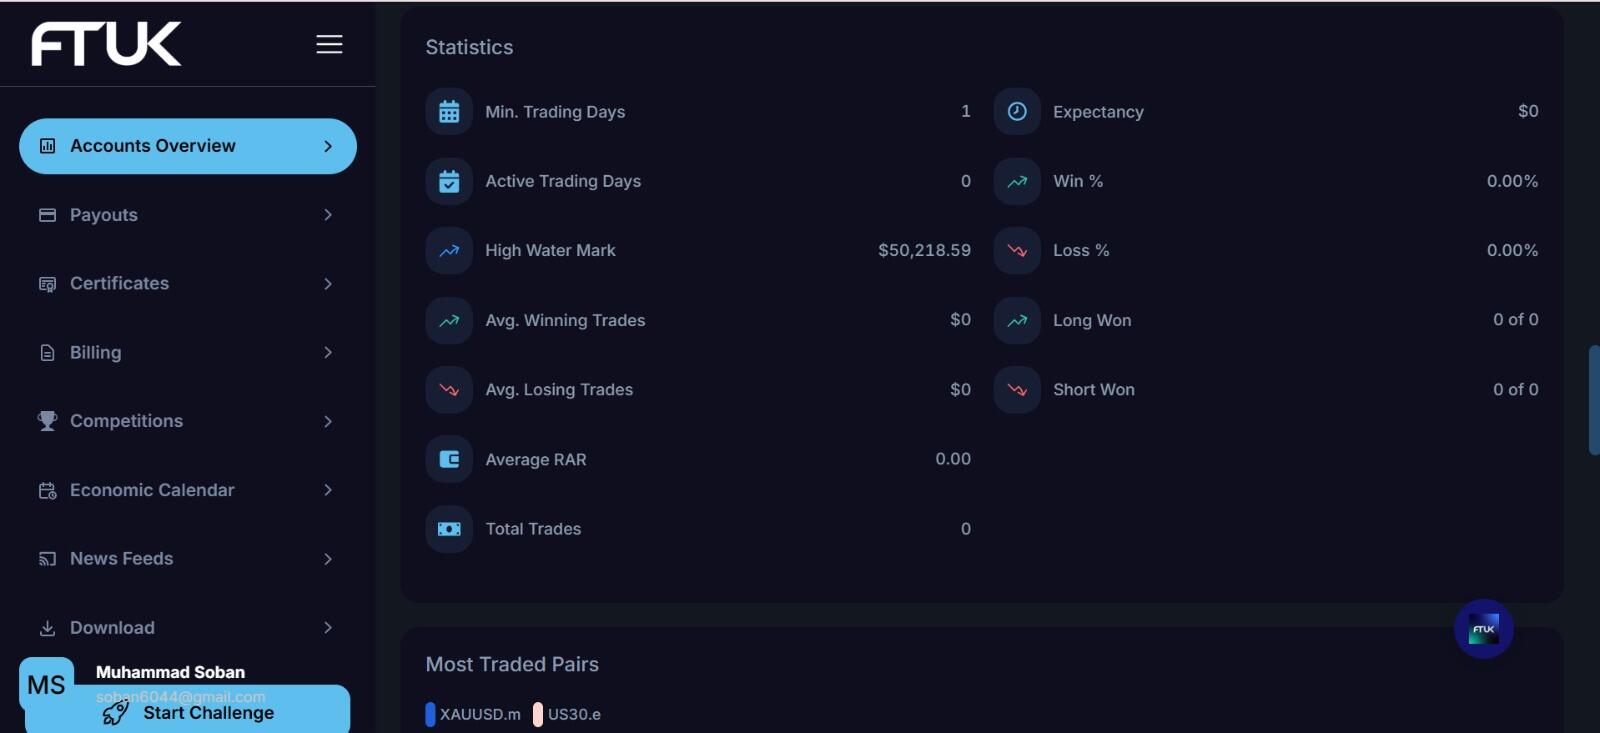
Task: Expand the Competitions chevron
Action: (x=328, y=421)
